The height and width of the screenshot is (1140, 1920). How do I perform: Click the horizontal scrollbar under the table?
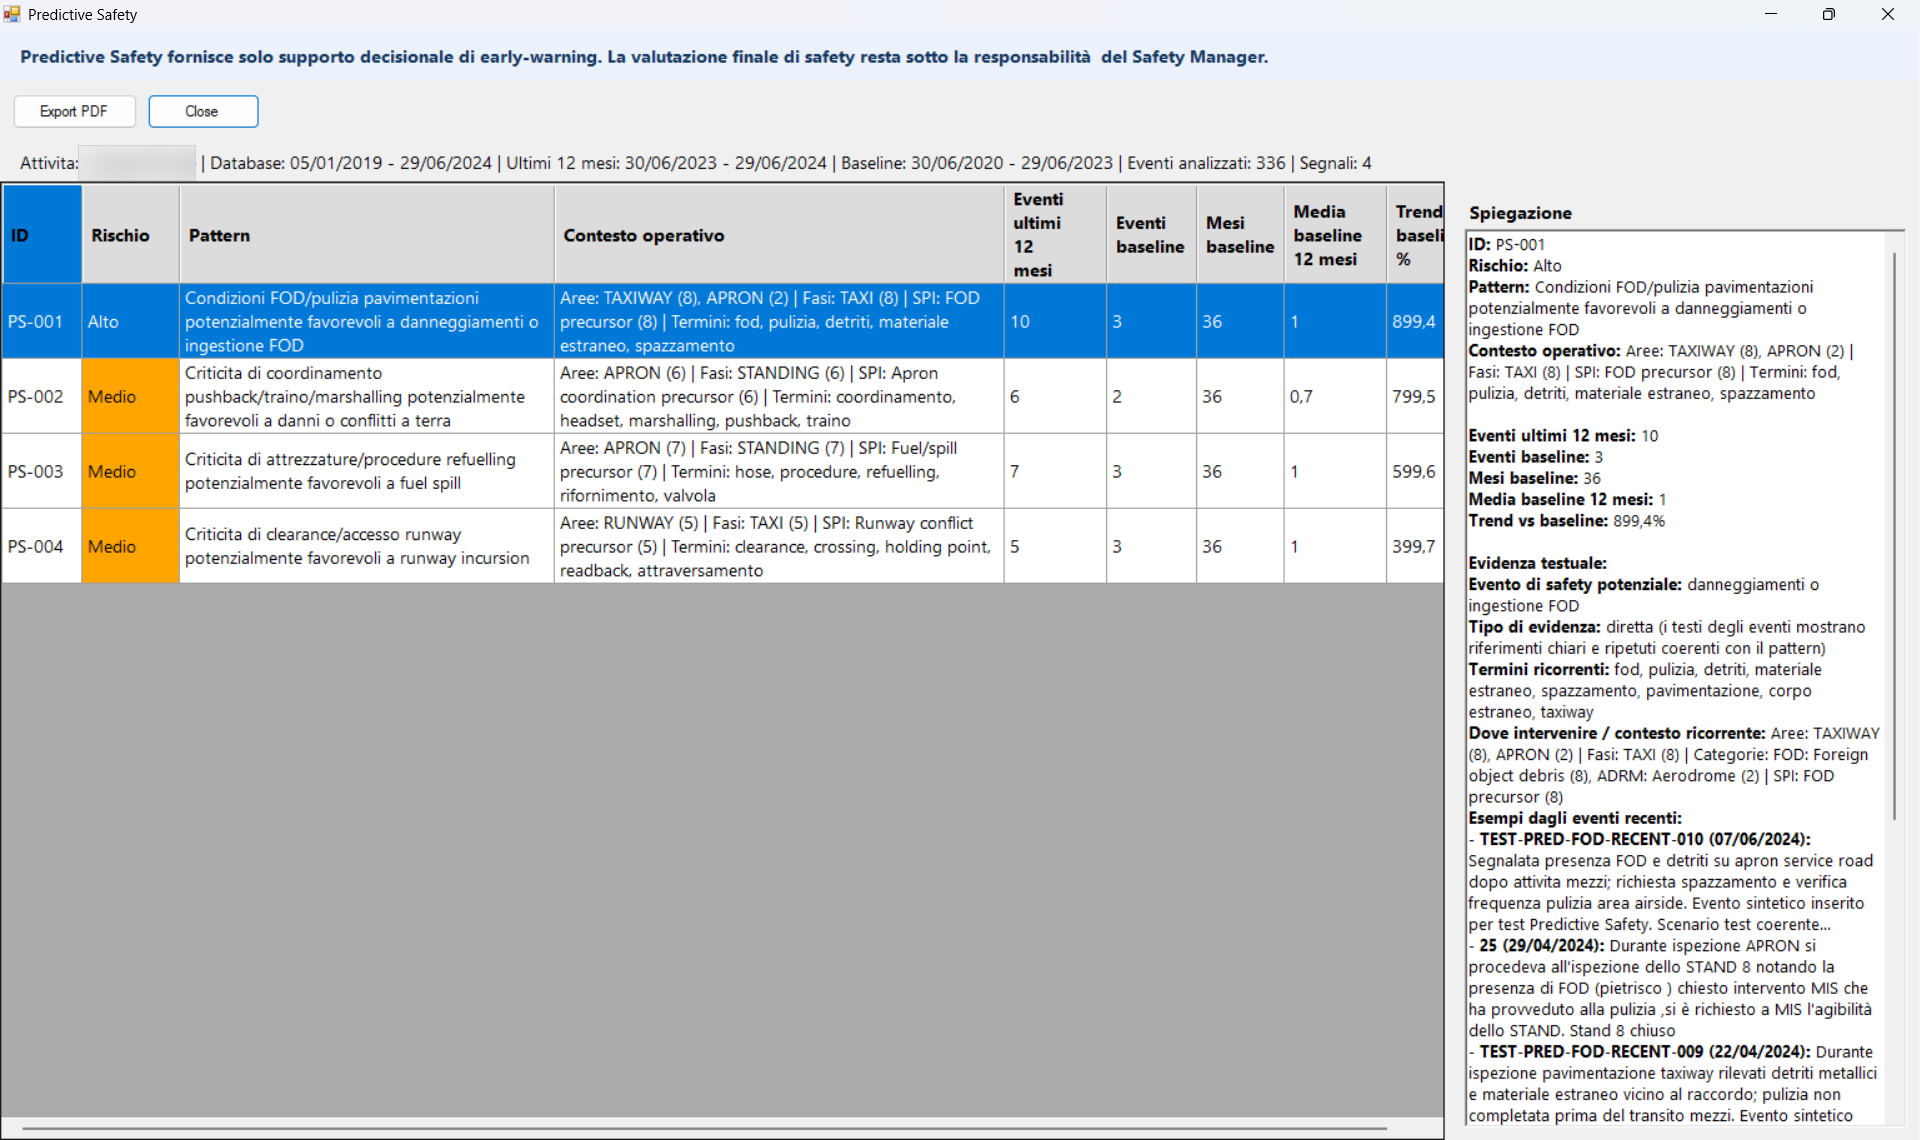click(704, 1128)
